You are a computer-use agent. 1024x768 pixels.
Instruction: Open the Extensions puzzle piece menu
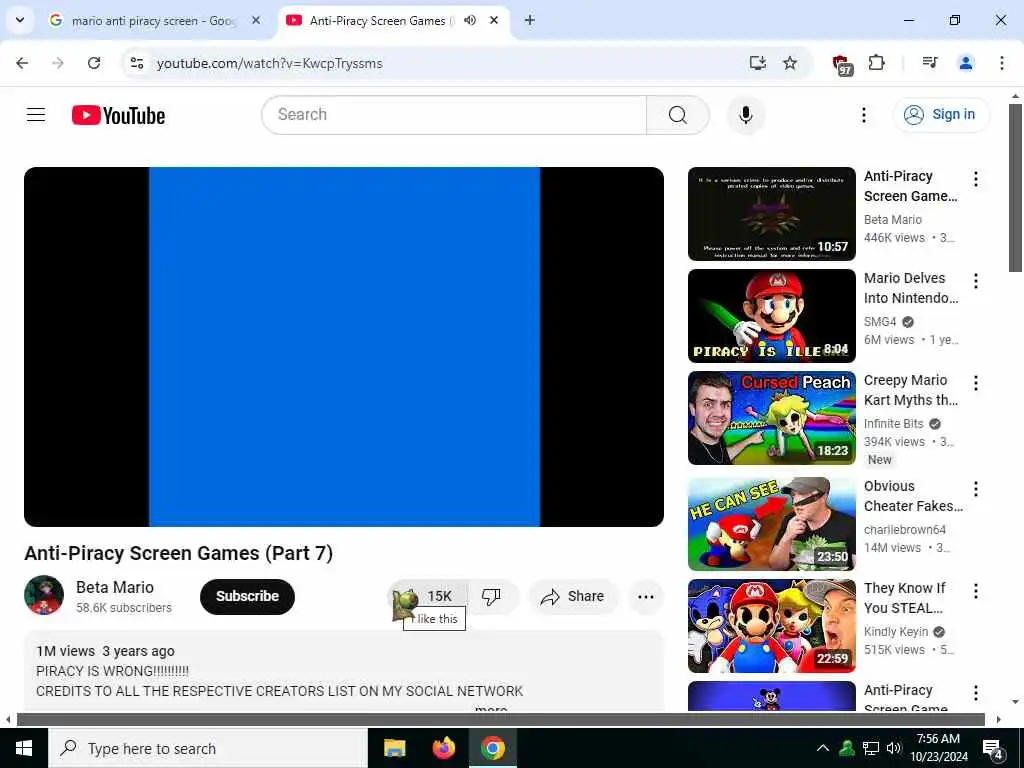[x=876, y=63]
